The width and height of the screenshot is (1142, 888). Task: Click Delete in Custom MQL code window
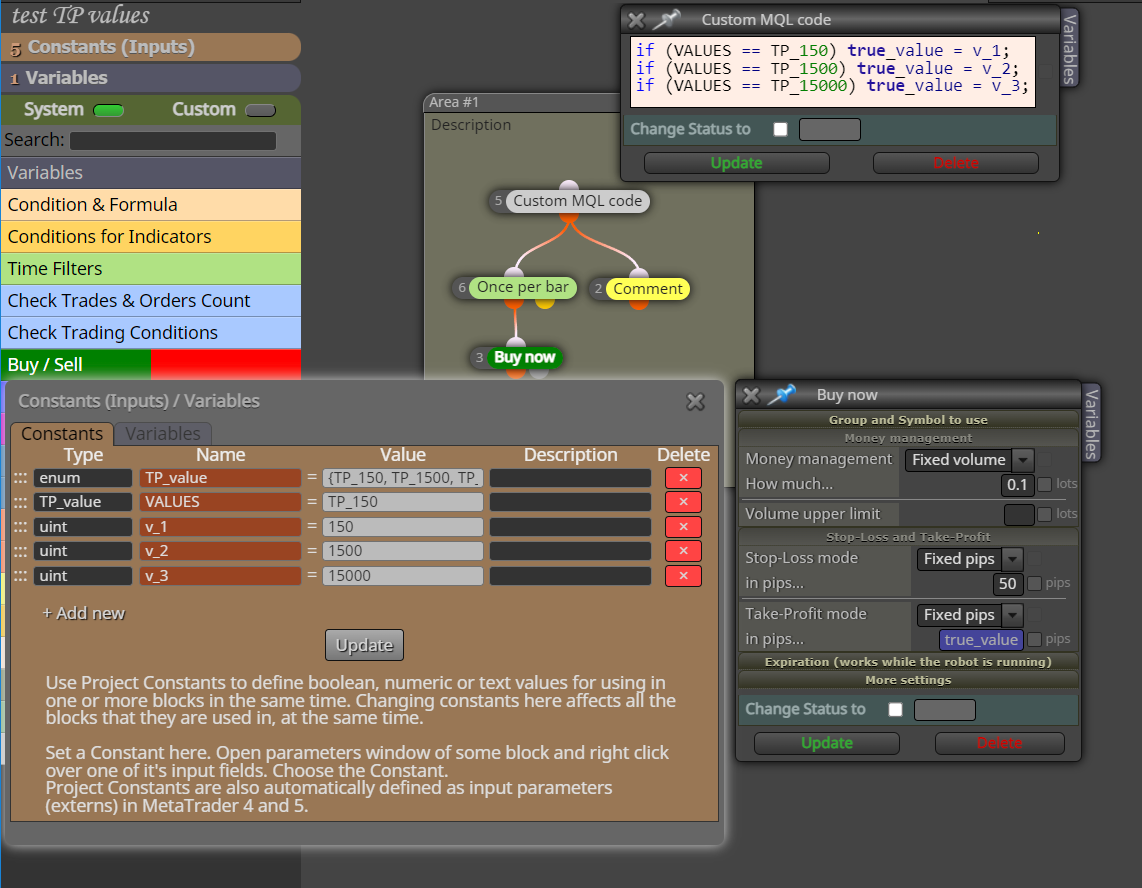[x=956, y=163]
